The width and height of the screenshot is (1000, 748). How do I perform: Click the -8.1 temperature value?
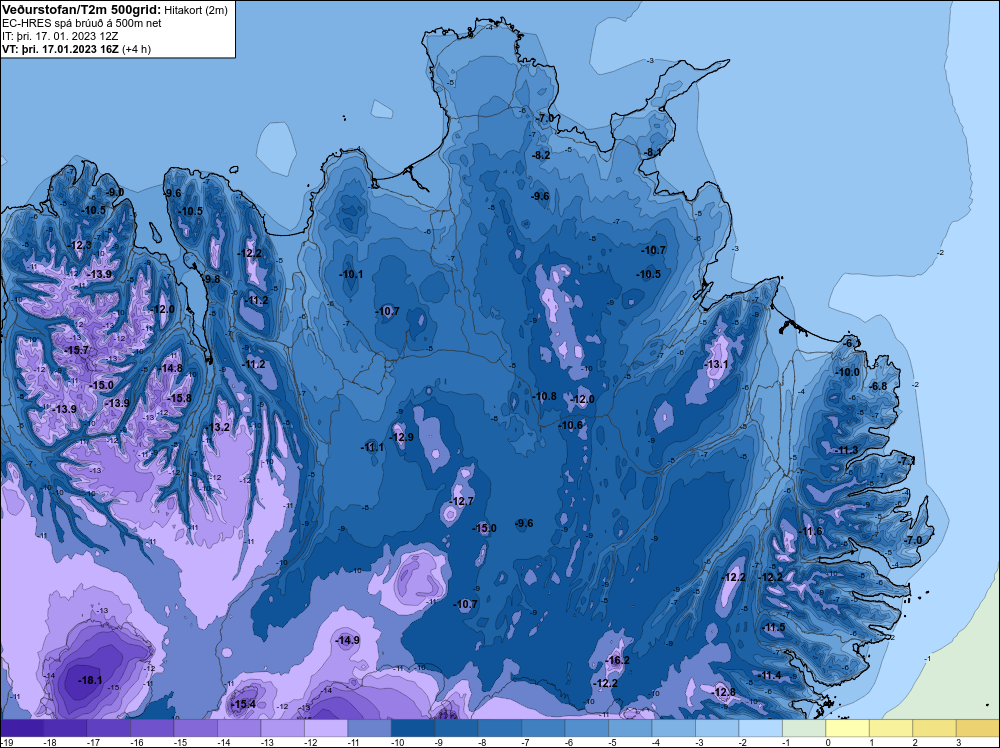click(x=652, y=152)
